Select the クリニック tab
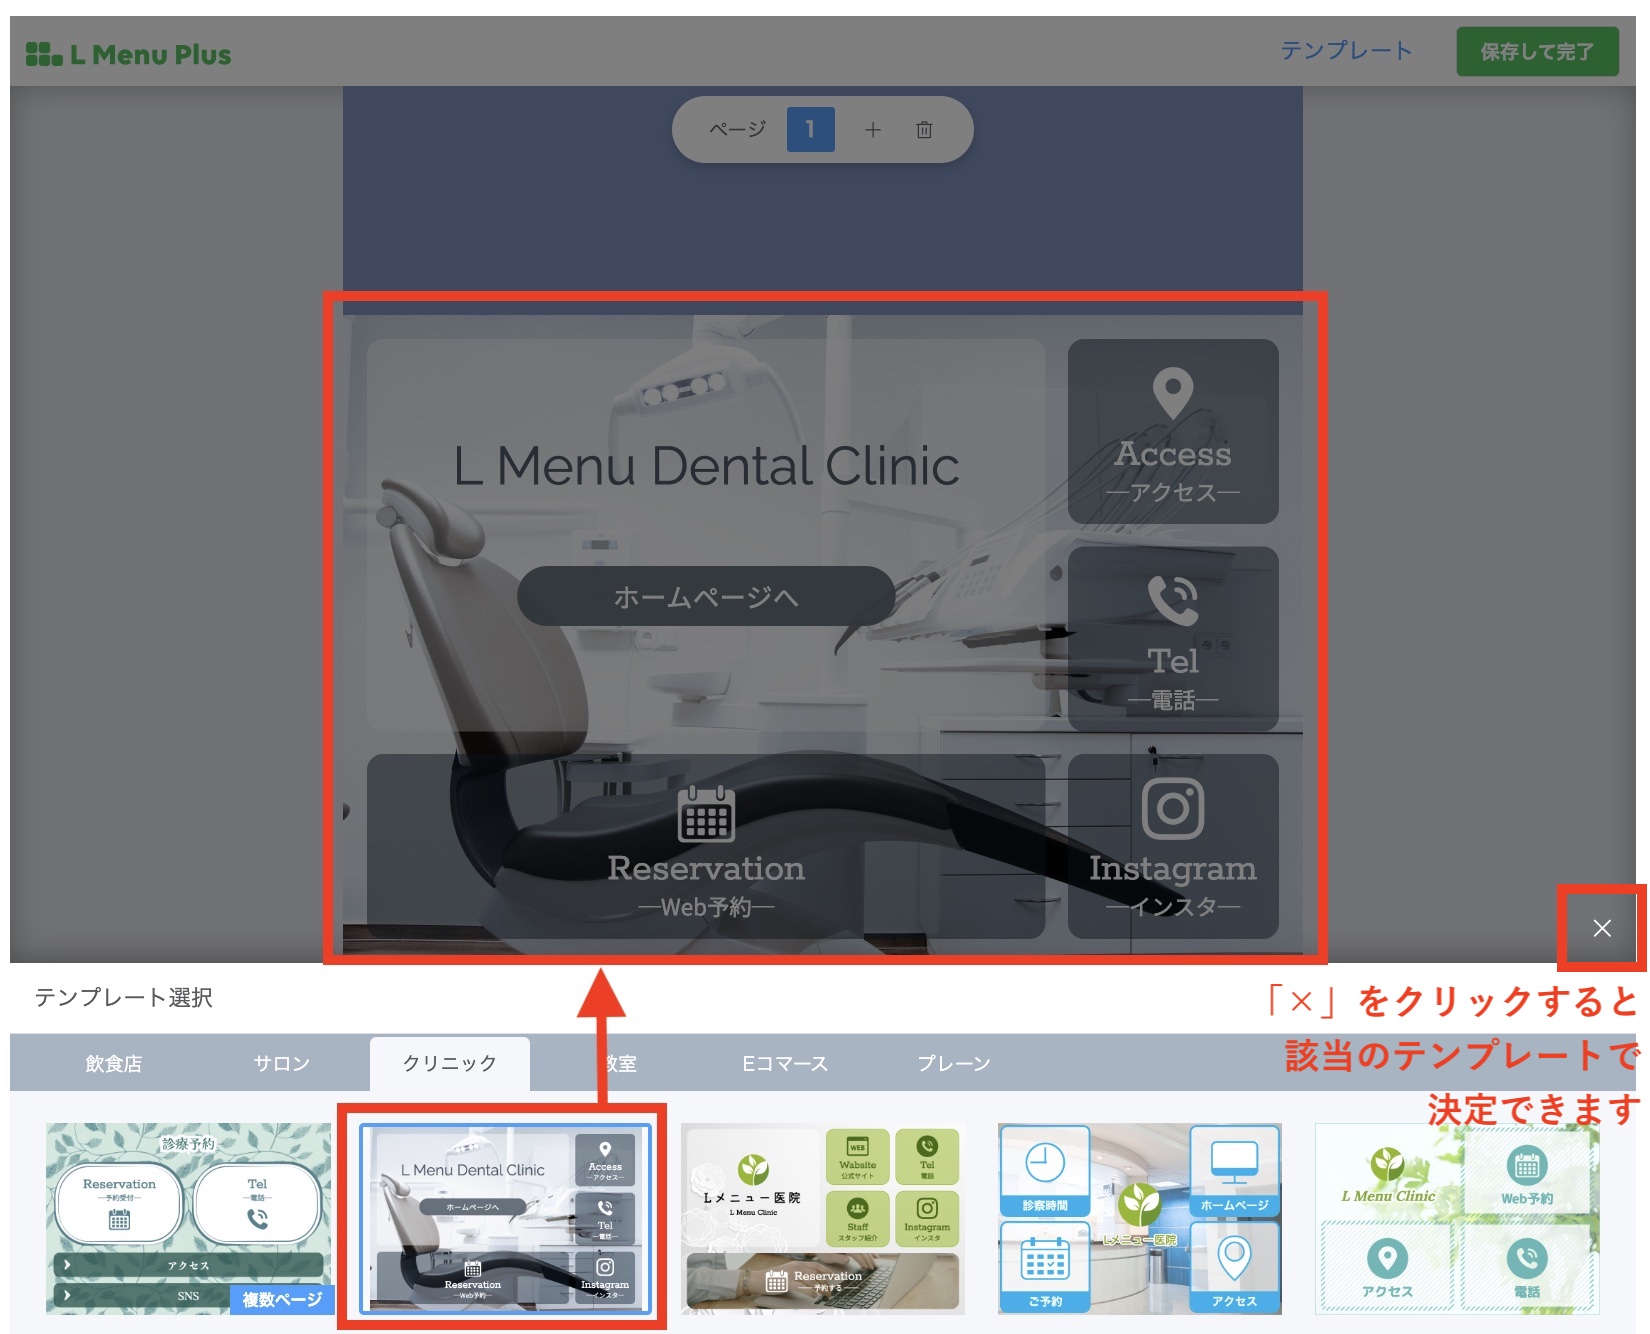Image resolution: width=1650 pixels, height=1334 pixels. coord(450,1063)
